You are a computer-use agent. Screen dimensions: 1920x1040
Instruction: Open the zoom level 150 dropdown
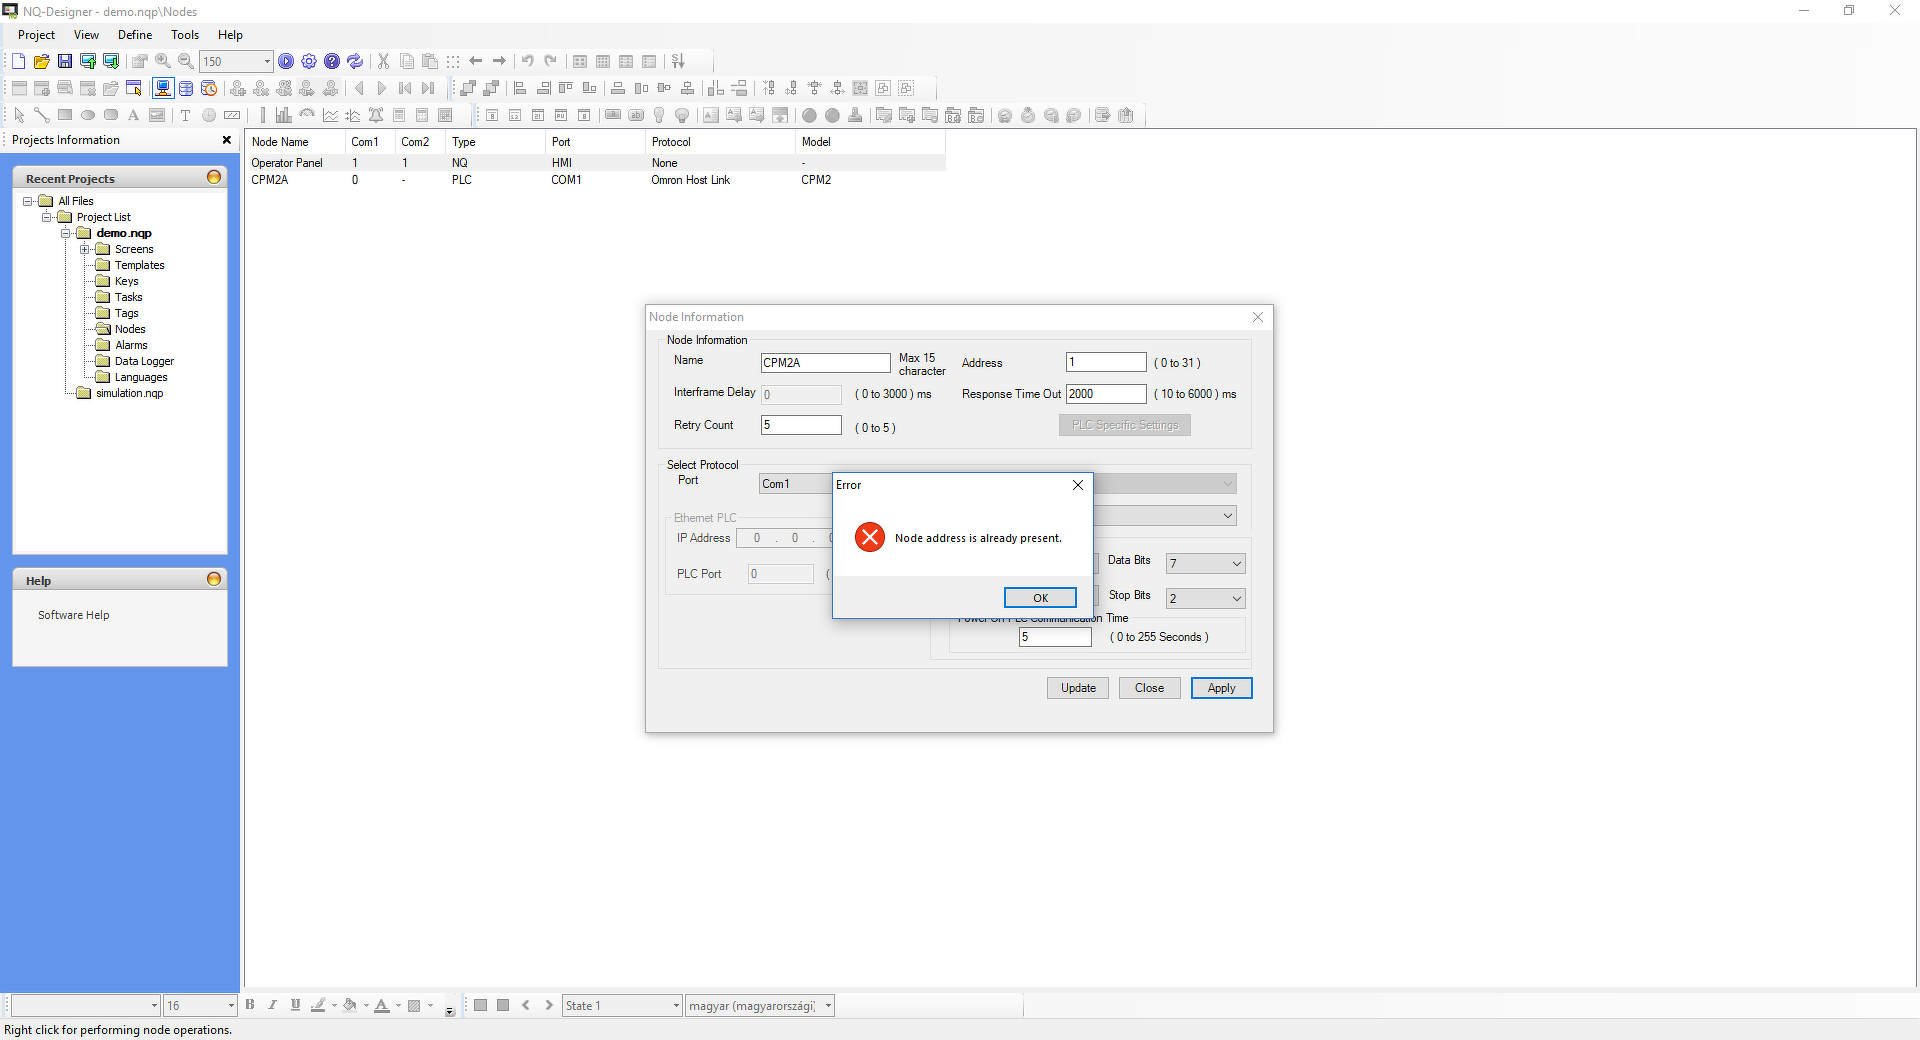(267, 61)
